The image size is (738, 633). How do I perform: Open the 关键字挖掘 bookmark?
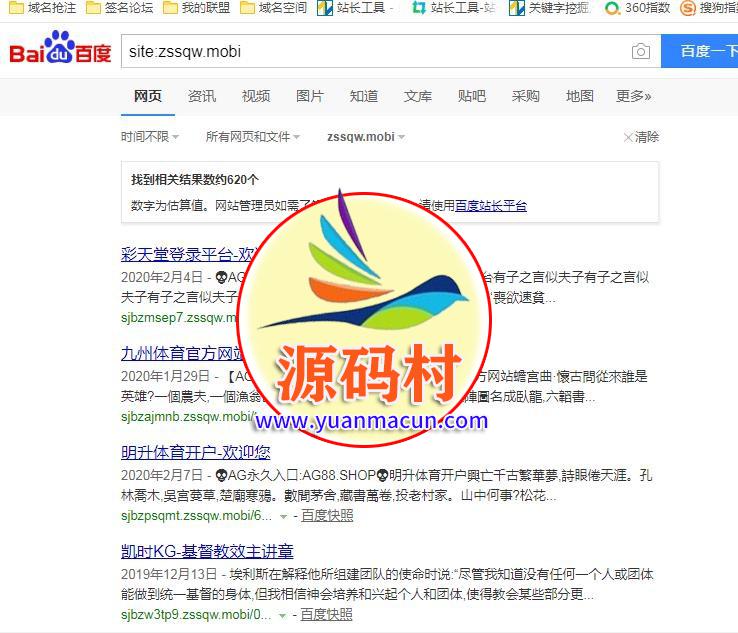click(550, 8)
